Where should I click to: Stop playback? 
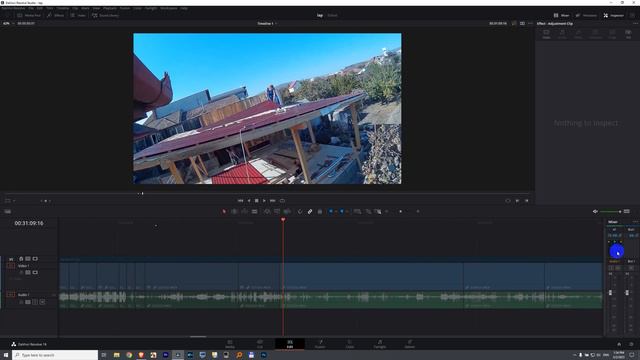click(x=257, y=201)
